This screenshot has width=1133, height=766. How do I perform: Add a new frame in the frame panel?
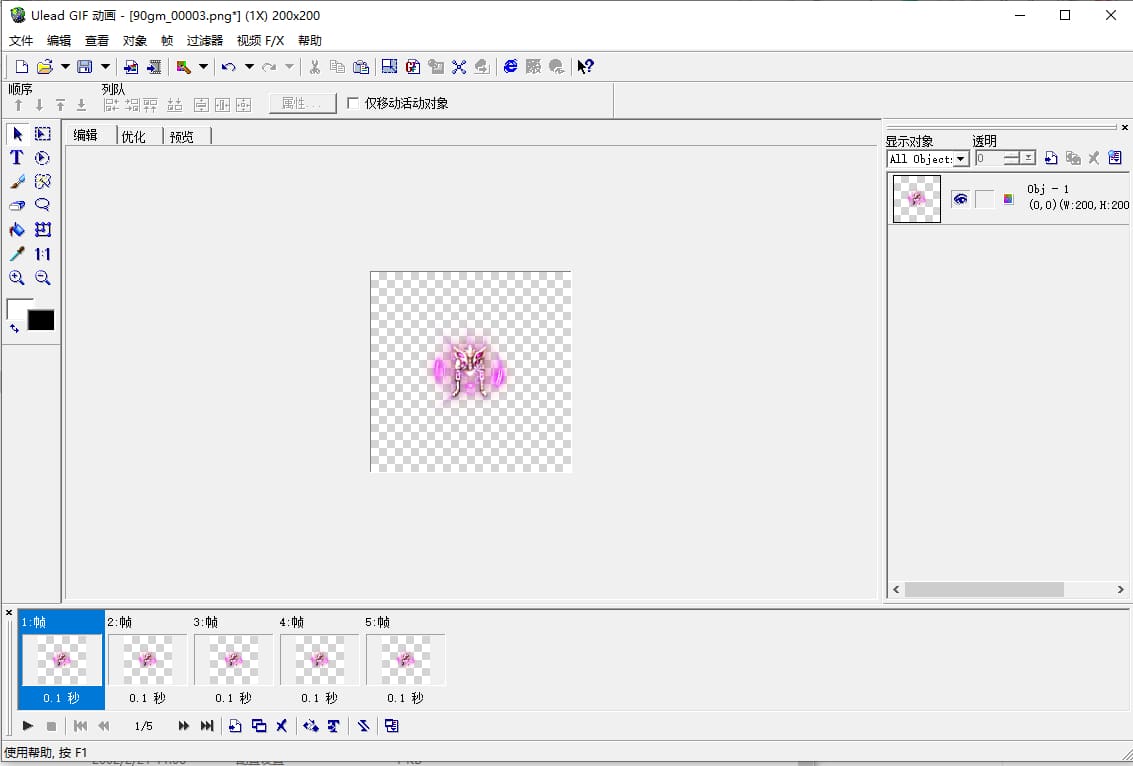[235, 726]
